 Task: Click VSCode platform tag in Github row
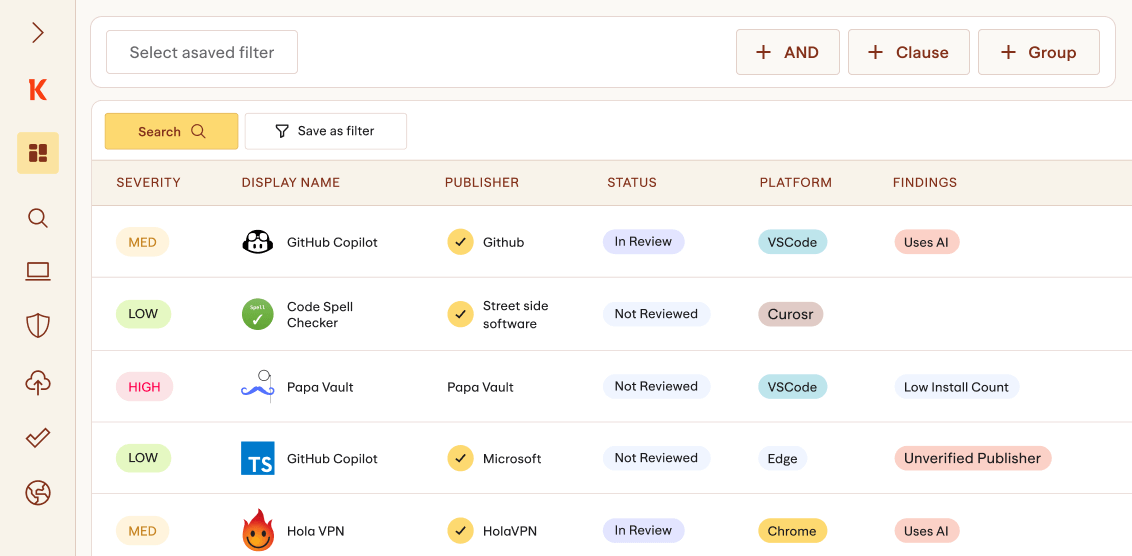(793, 242)
